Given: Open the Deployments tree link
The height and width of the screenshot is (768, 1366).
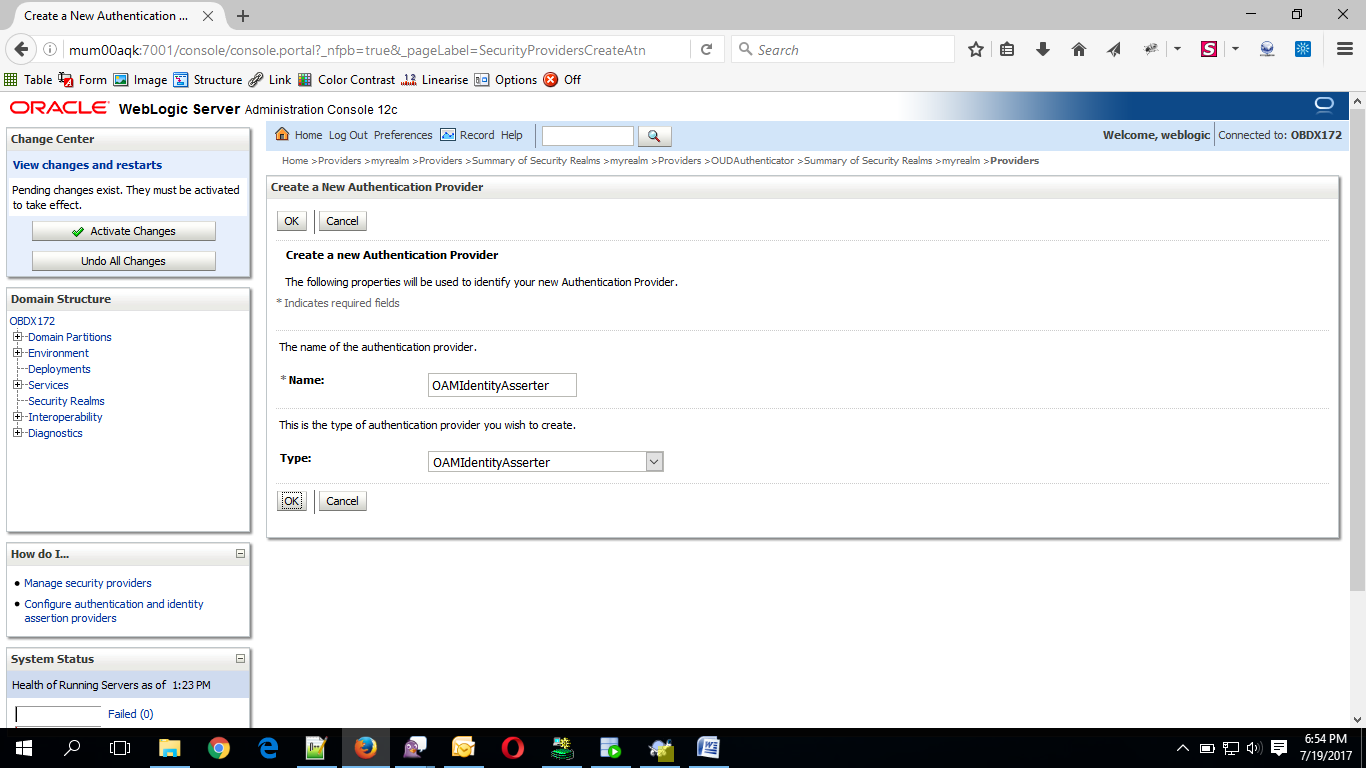Looking at the screenshot, I should [x=59, y=369].
